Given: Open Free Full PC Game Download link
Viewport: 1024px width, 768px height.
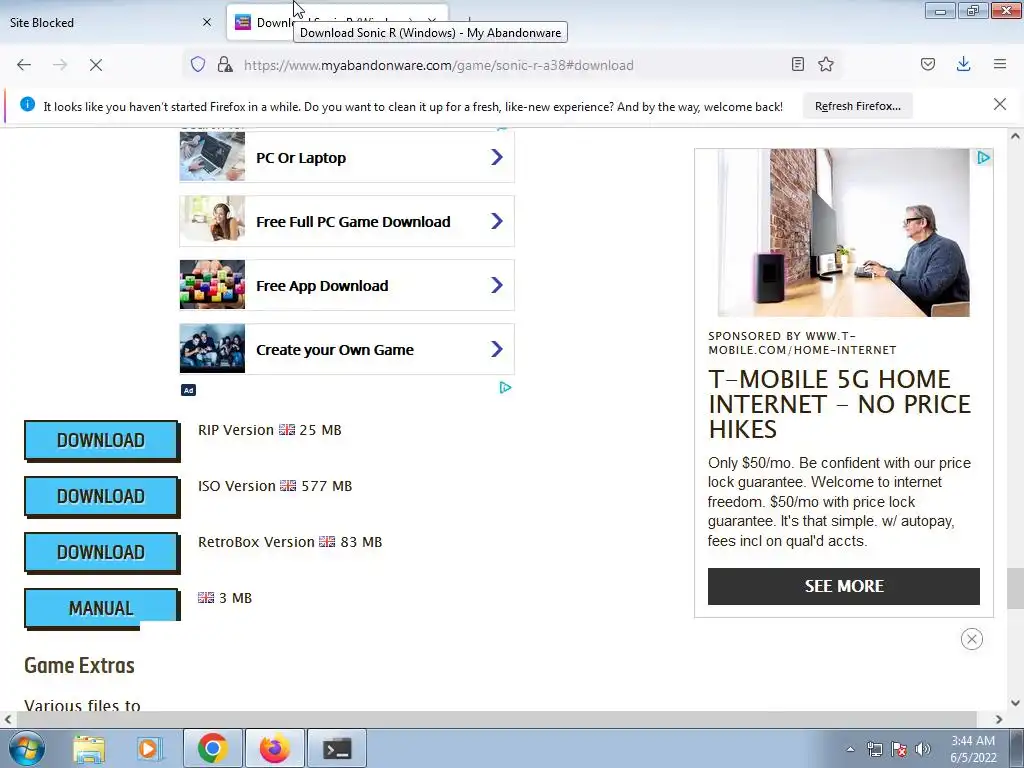Looking at the screenshot, I should (347, 221).
